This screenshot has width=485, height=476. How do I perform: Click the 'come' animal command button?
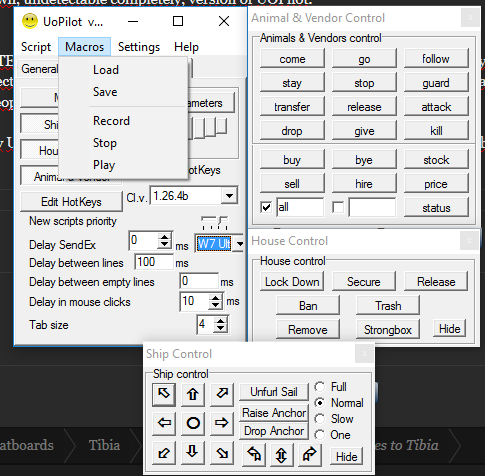292,59
